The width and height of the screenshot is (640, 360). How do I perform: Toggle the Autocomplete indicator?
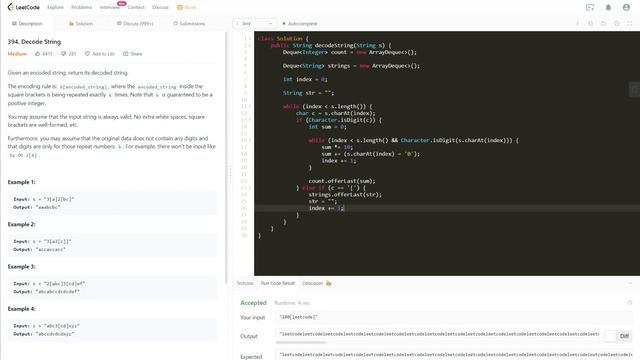tap(300, 24)
